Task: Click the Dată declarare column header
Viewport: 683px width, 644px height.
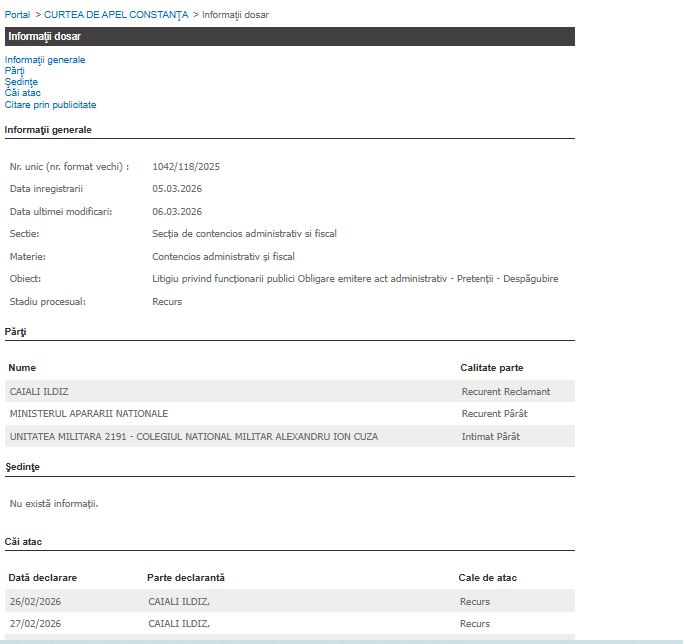Action: click(x=43, y=578)
